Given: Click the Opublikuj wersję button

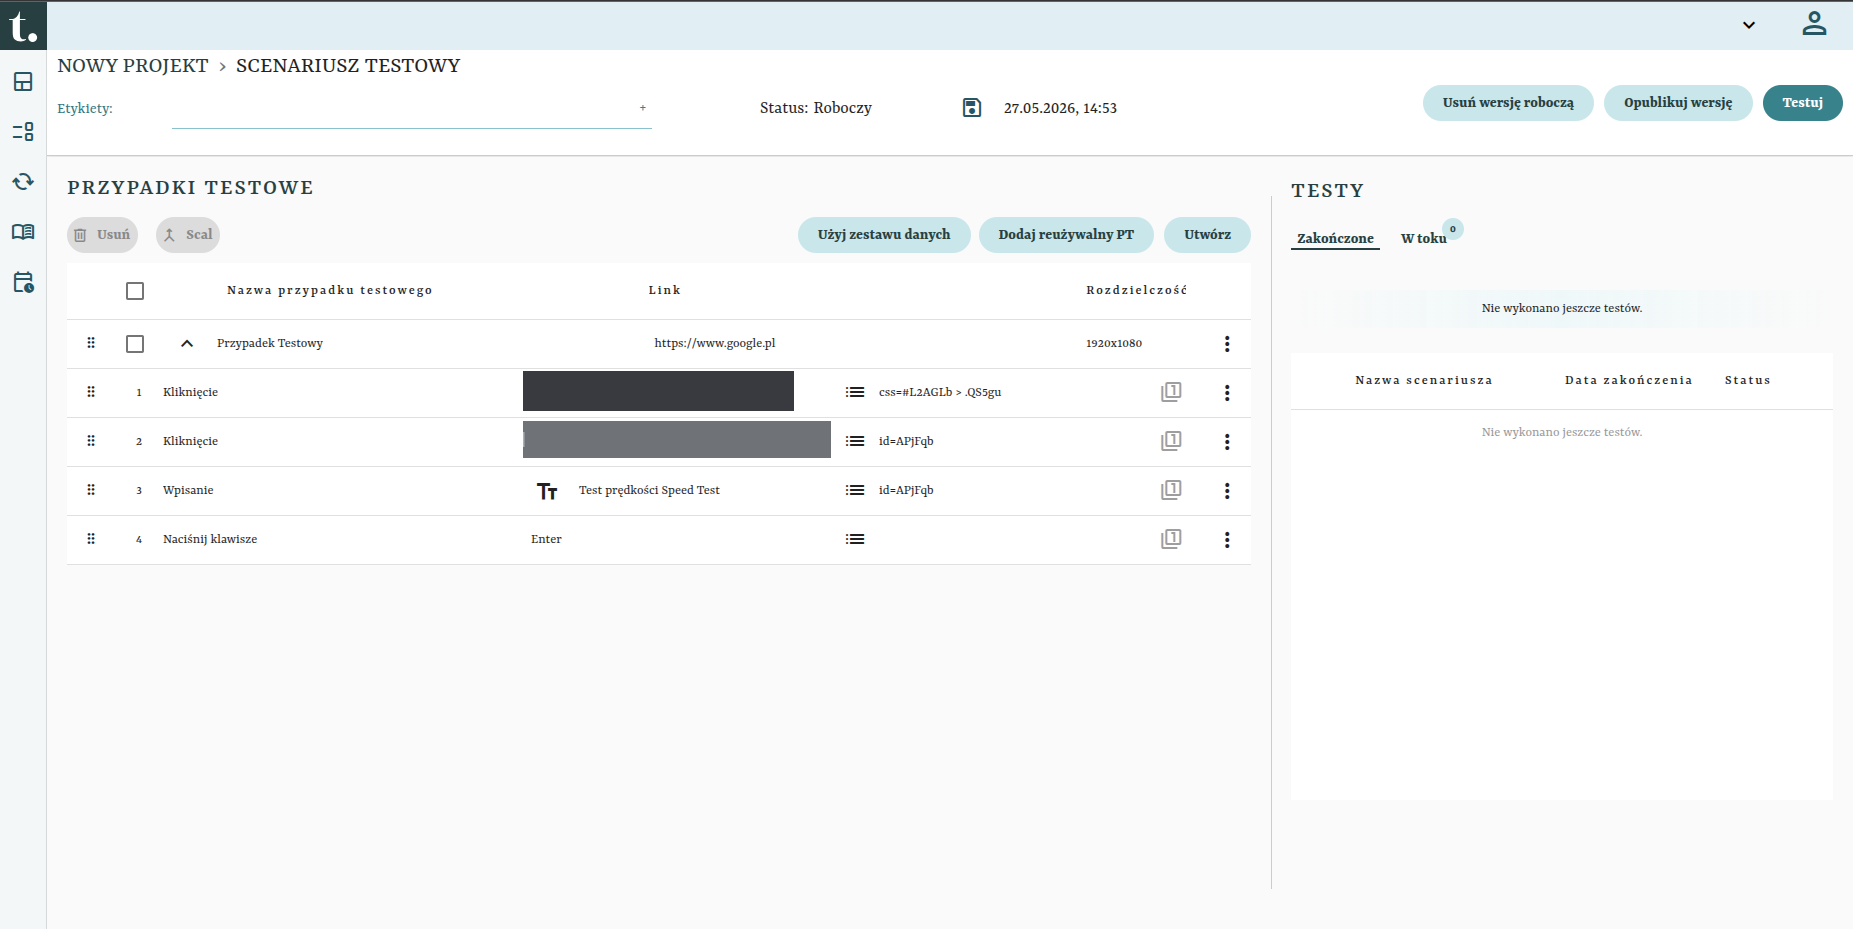Looking at the screenshot, I should 1678,103.
